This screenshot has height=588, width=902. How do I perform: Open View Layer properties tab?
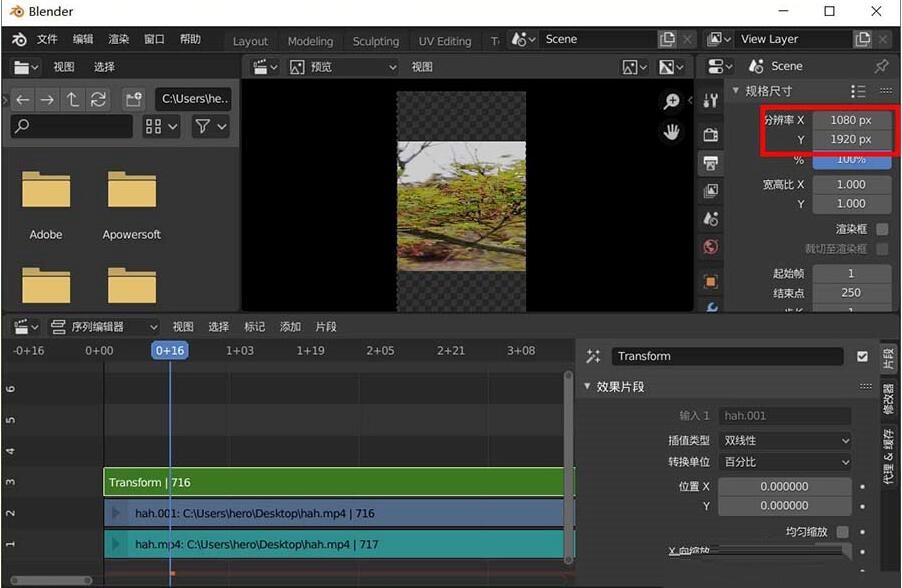click(x=711, y=190)
